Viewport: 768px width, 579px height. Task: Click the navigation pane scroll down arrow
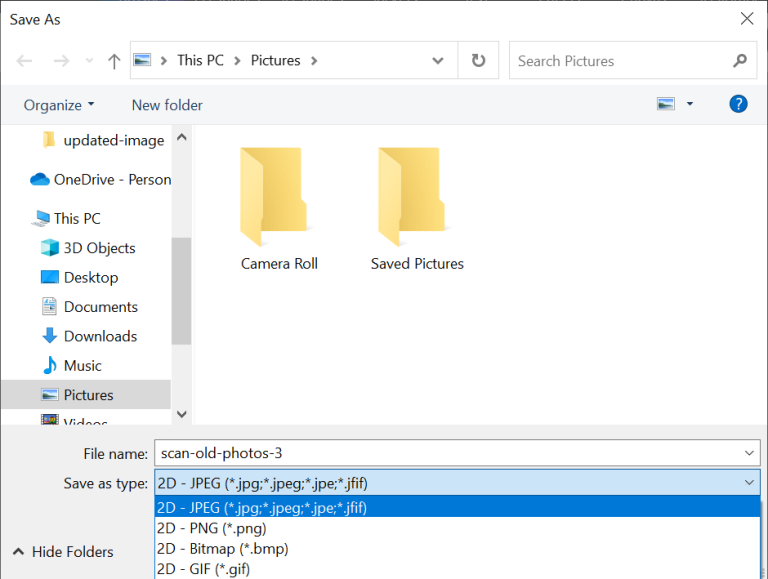point(181,413)
